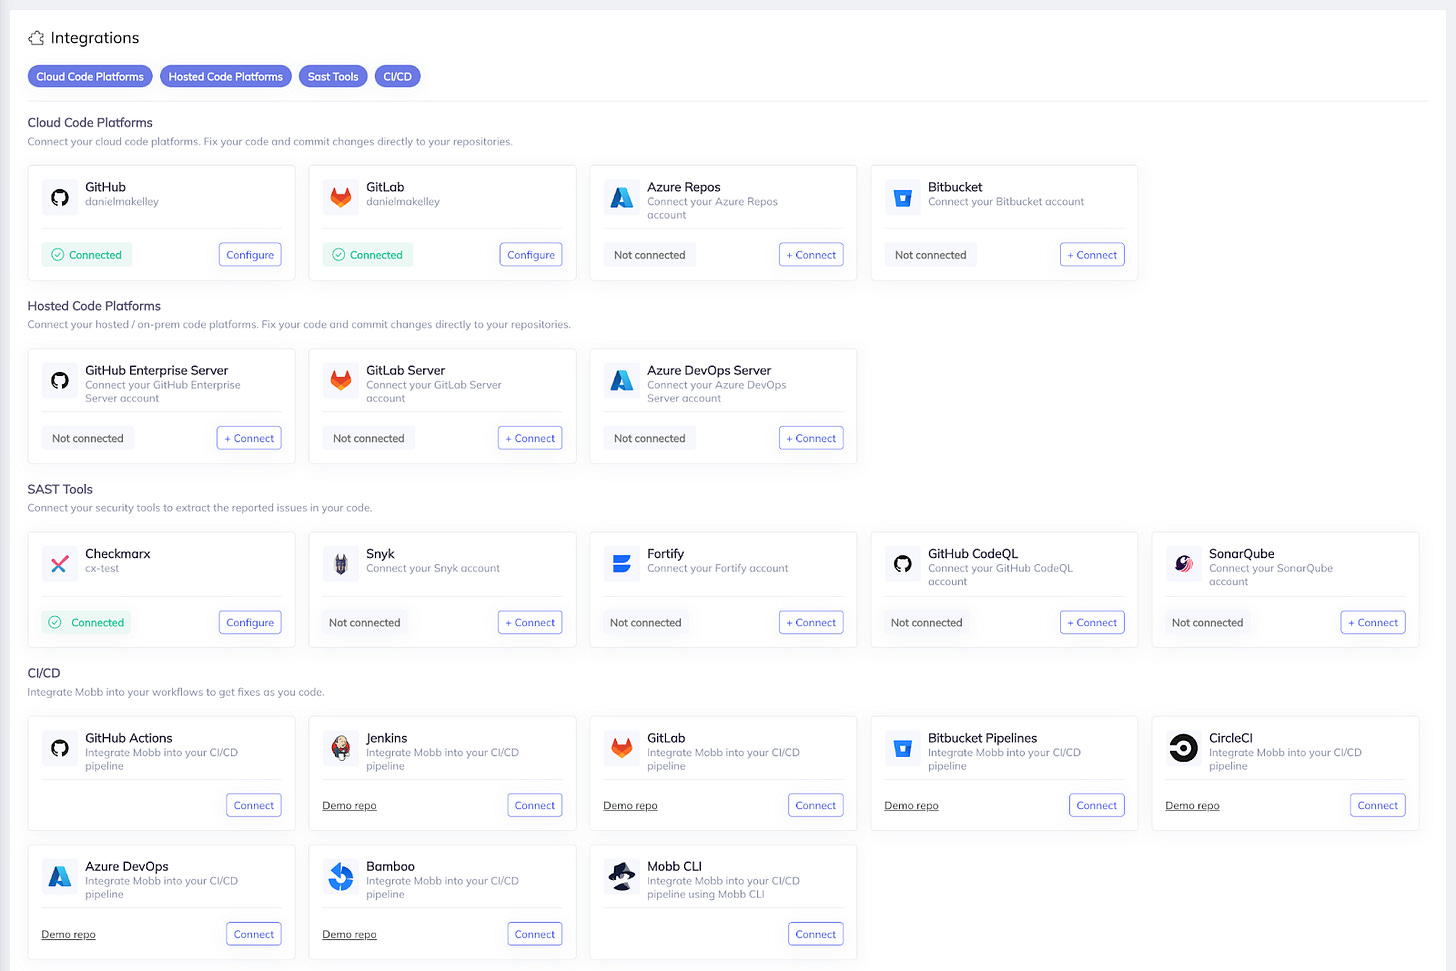1456x971 pixels.
Task: Click the GitHub Actions logo icon
Action: [60, 748]
